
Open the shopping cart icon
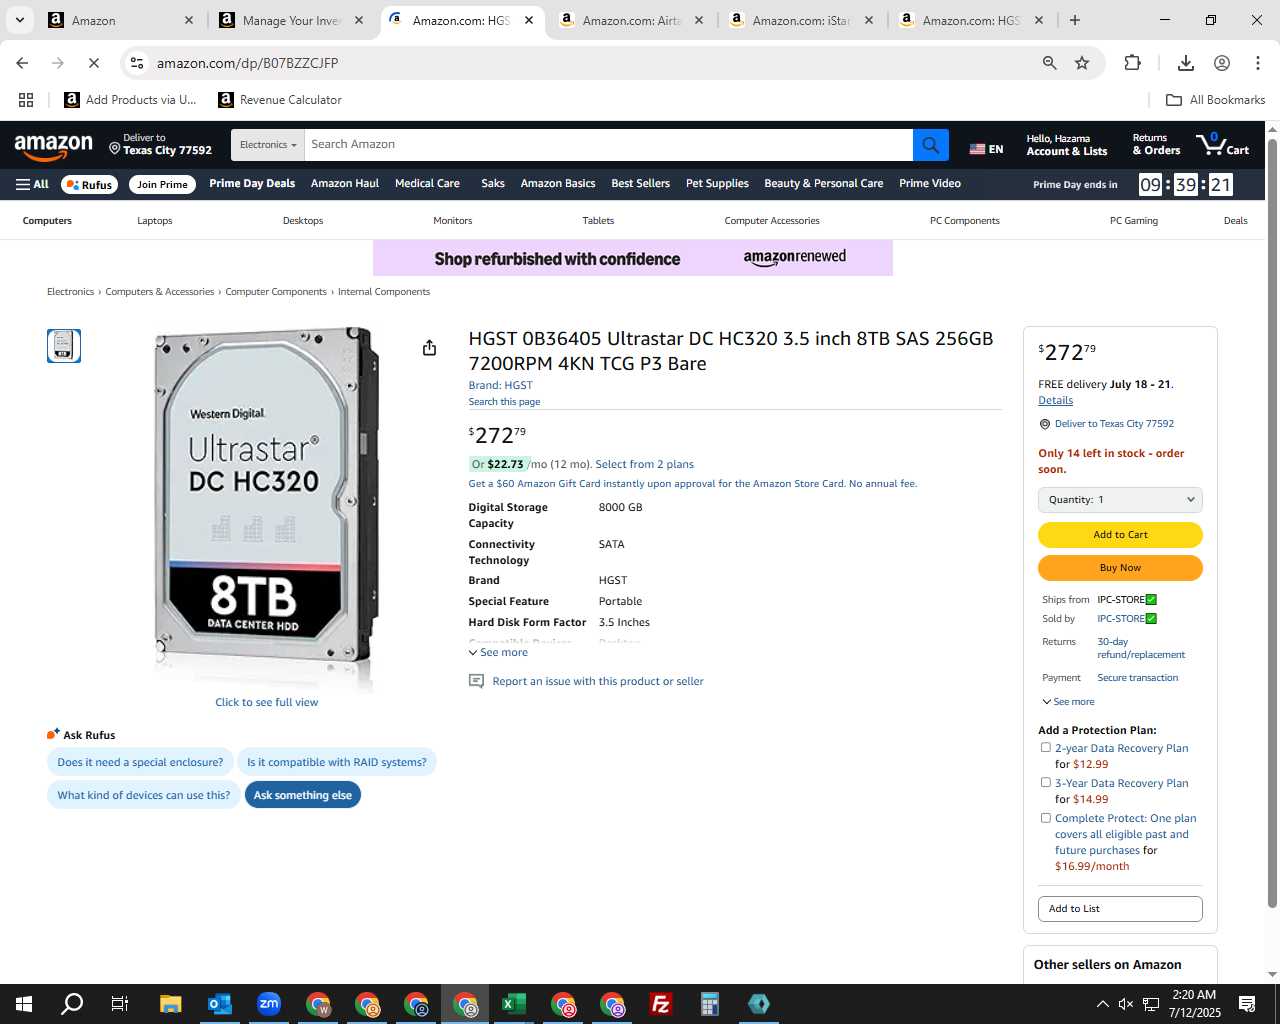(1223, 145)
